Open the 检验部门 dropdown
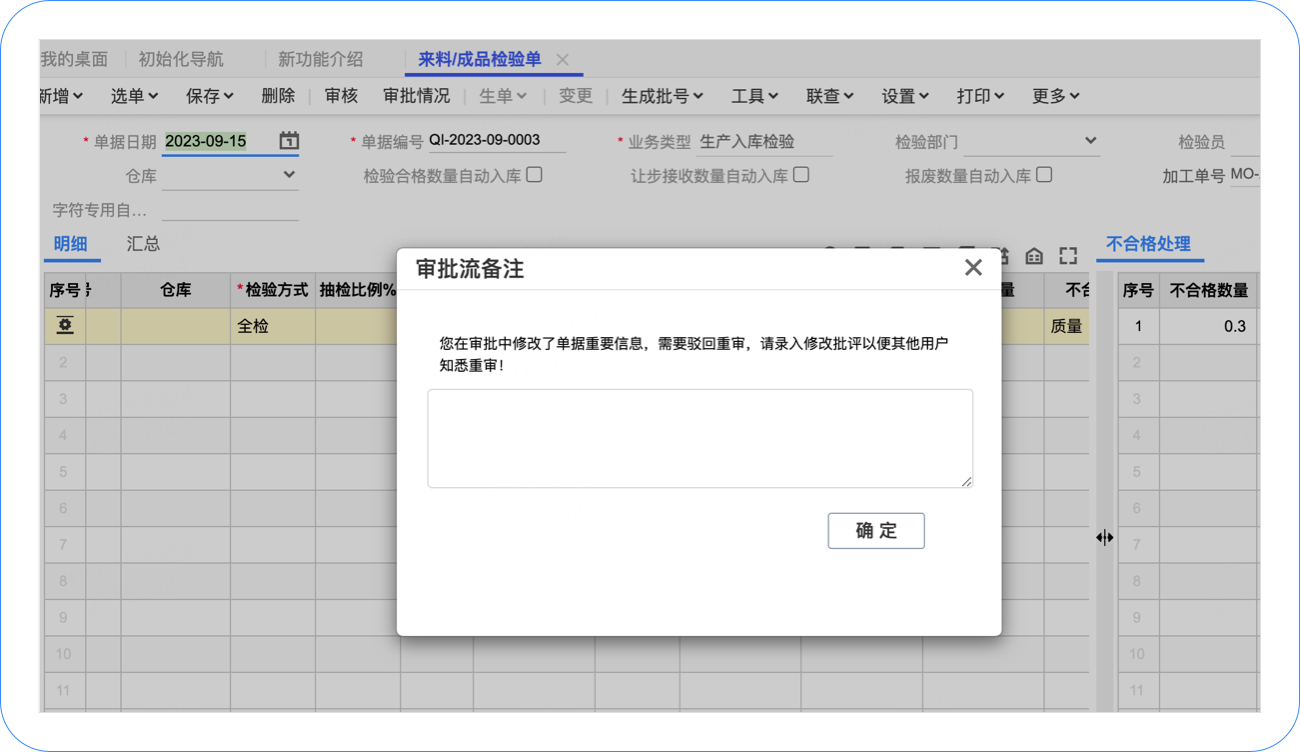Viewport: 1300px width, 752px height. pyautogui.click(x=1031, y=142)
